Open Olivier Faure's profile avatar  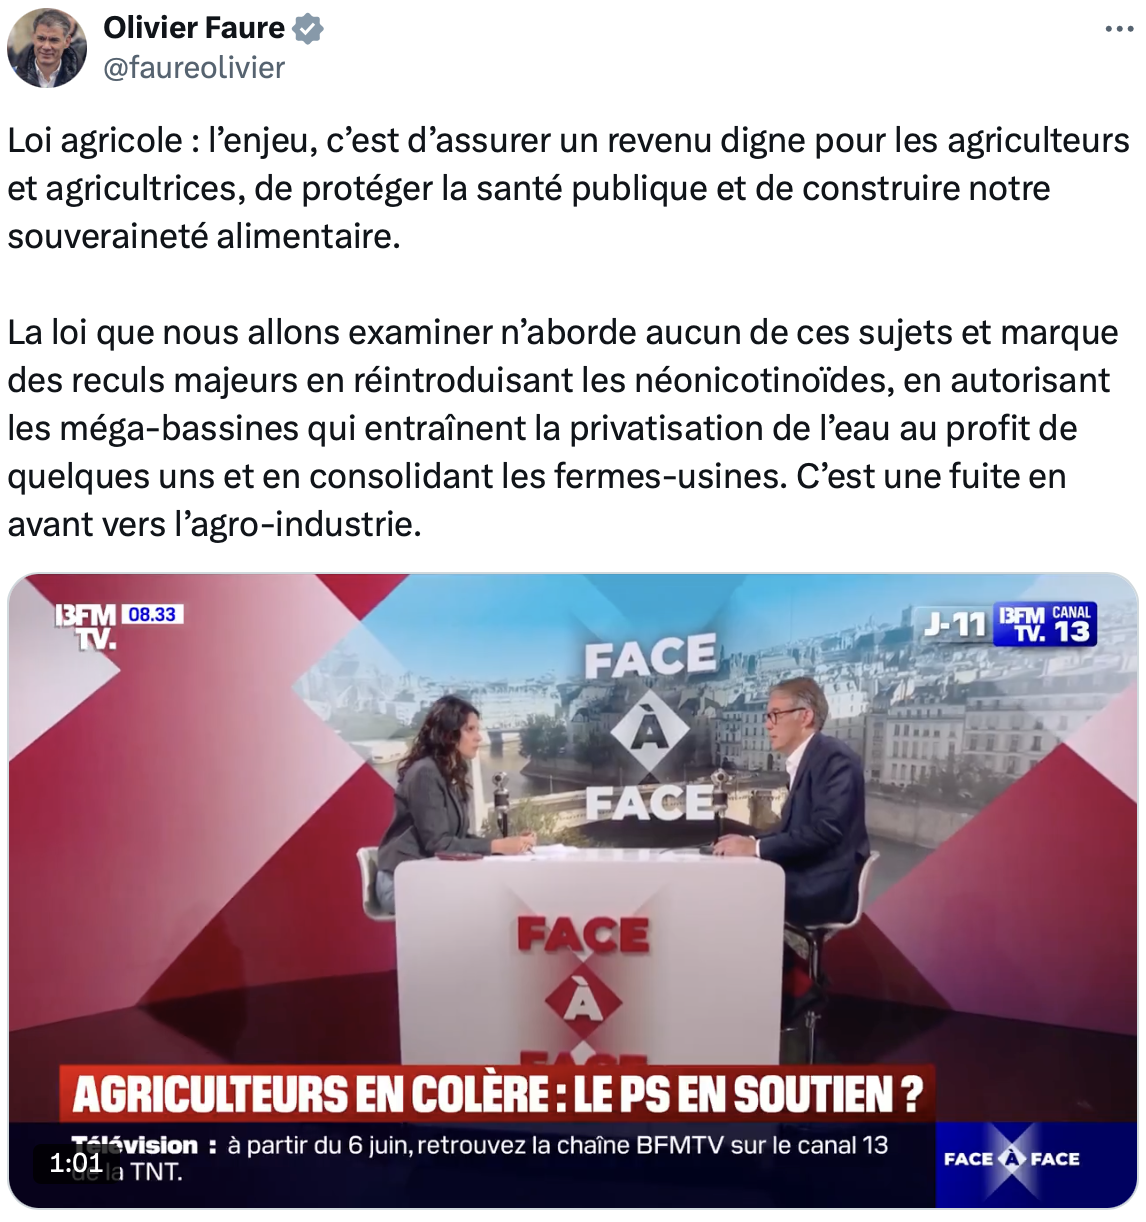pos(47,47)
